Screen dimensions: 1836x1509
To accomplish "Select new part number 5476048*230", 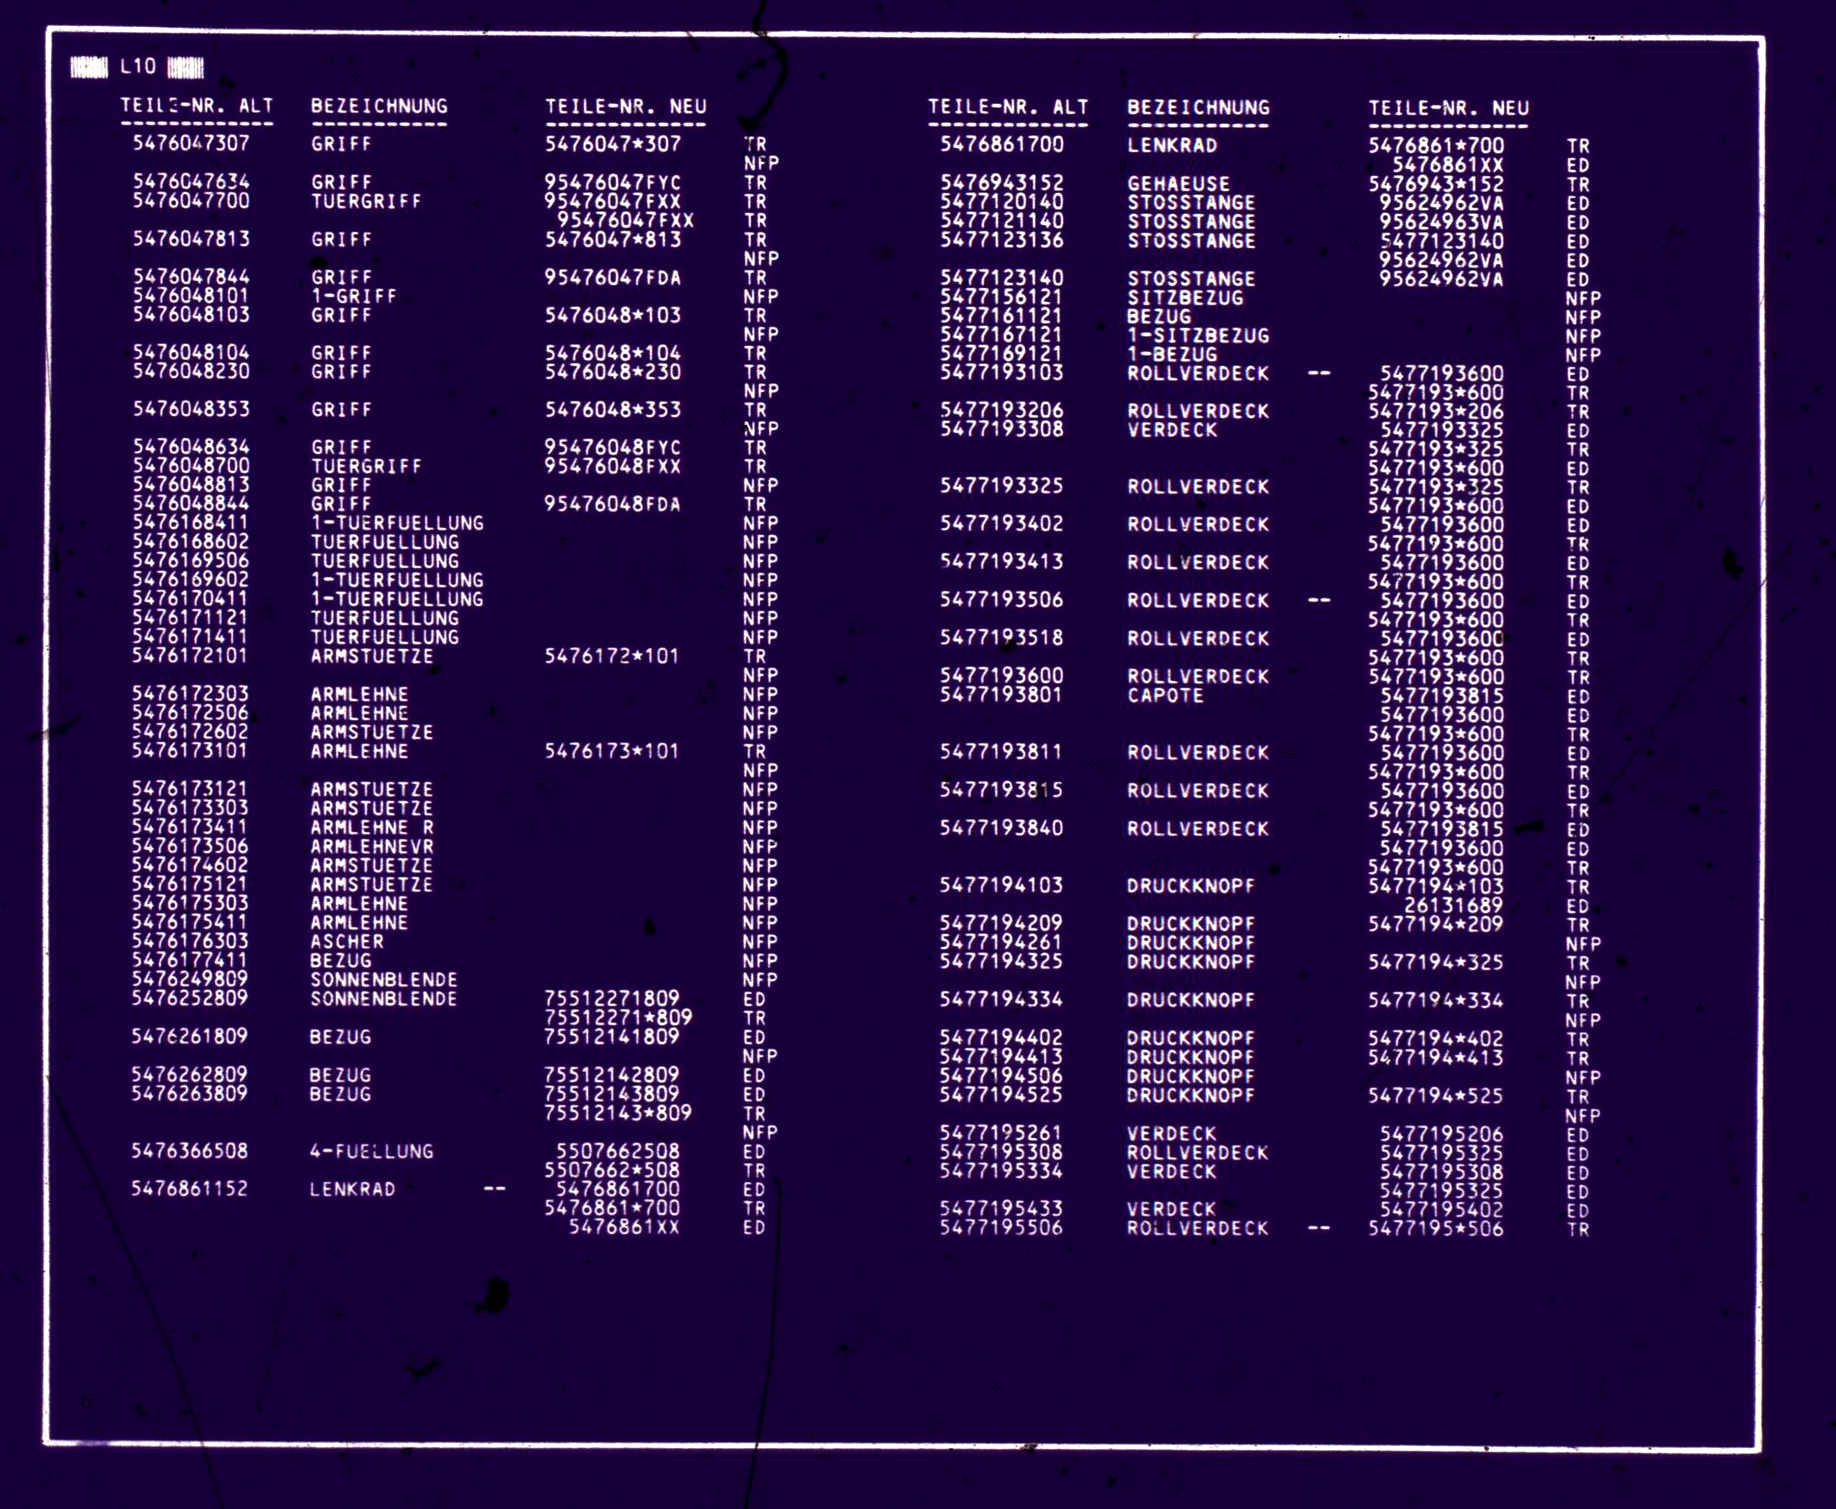I will coord(613,372).
